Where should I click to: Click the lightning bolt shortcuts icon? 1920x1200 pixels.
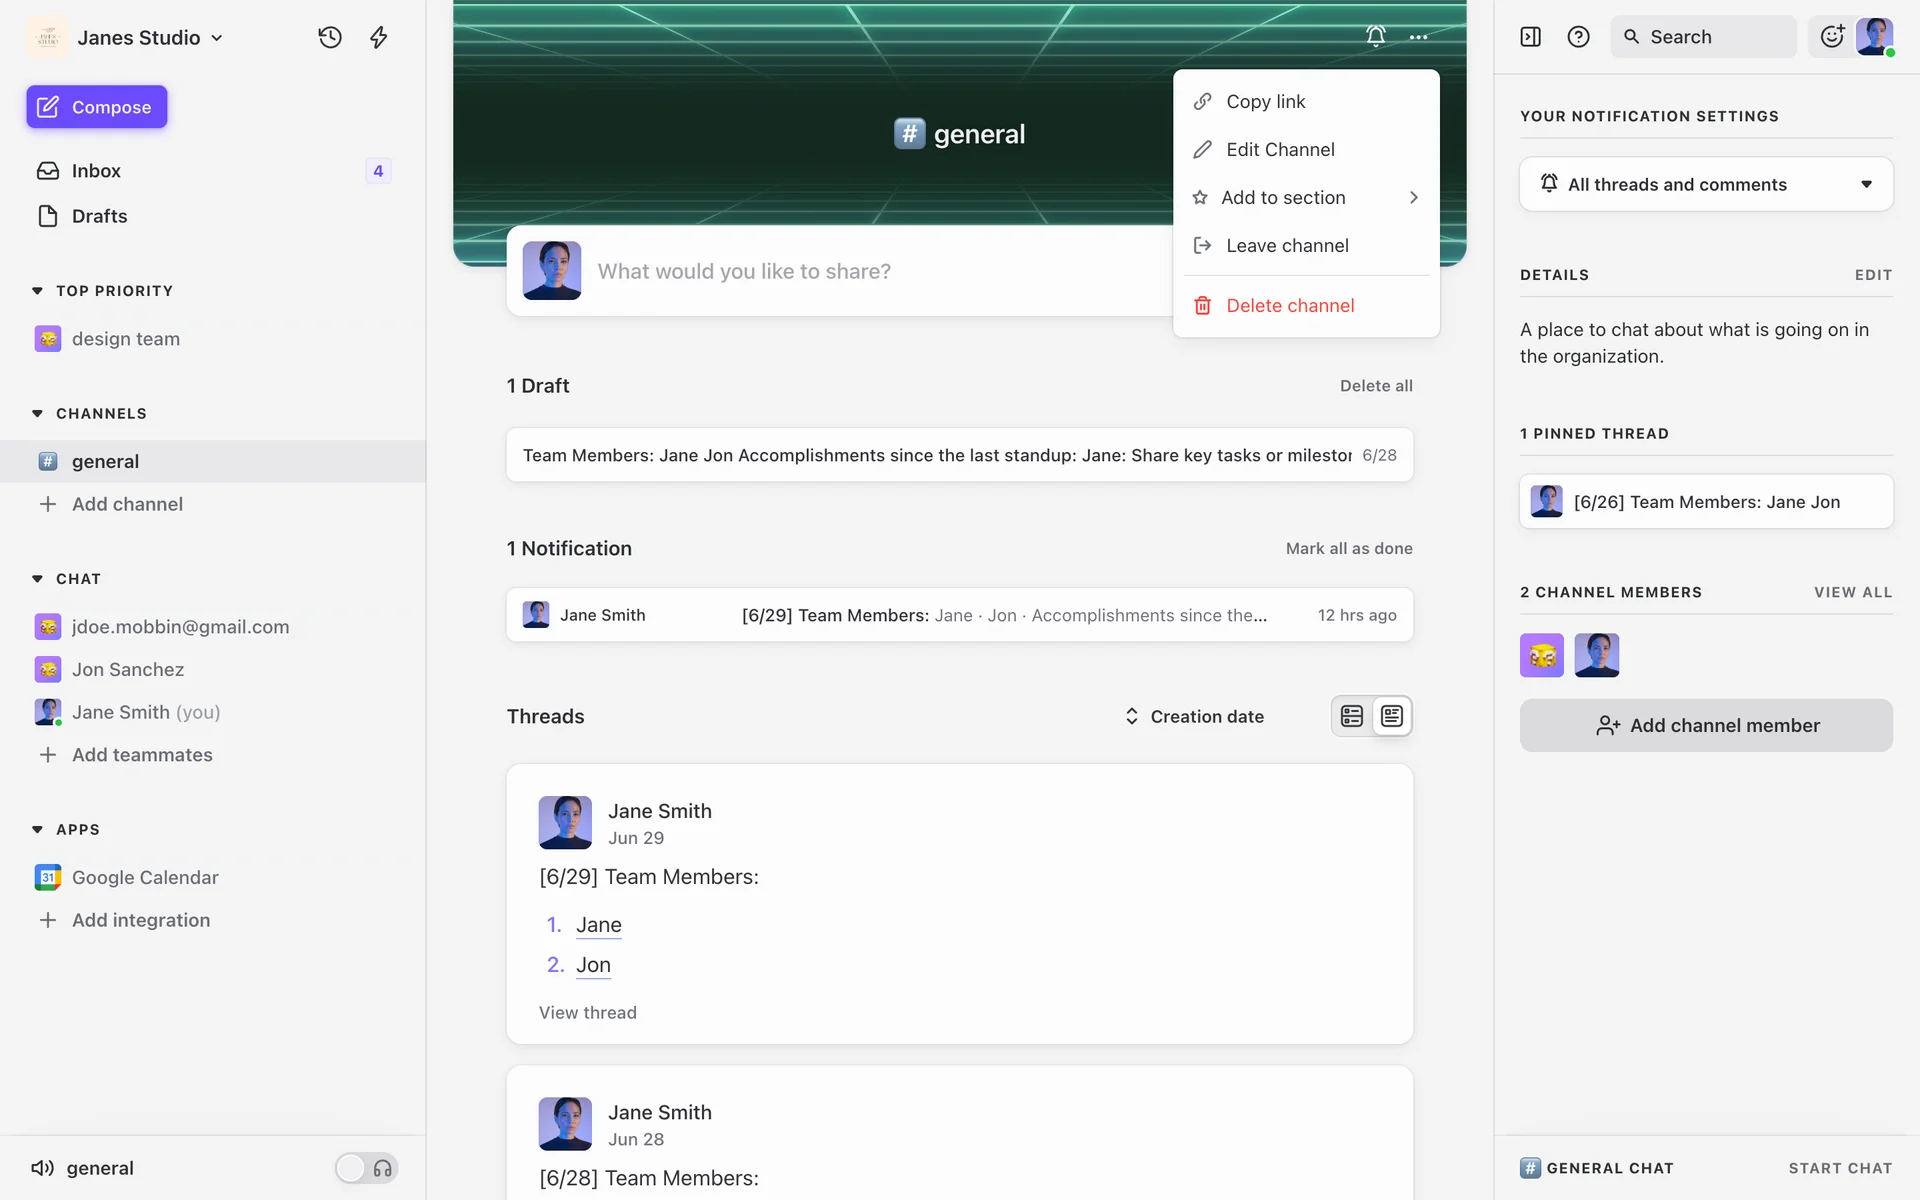click(379, 37)
